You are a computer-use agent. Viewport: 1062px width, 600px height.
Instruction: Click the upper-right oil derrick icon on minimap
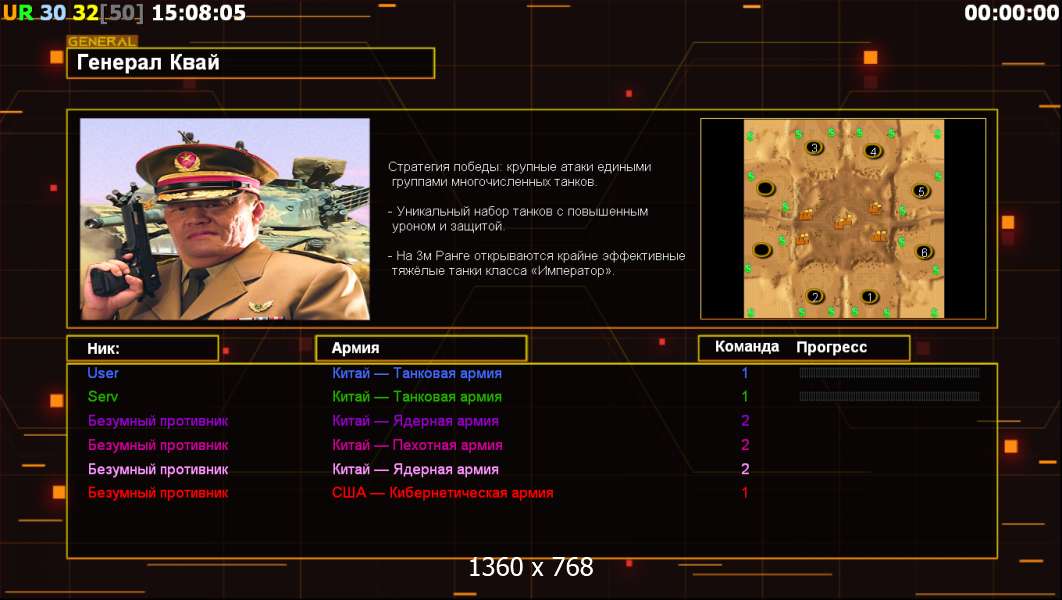pos(876,208)
